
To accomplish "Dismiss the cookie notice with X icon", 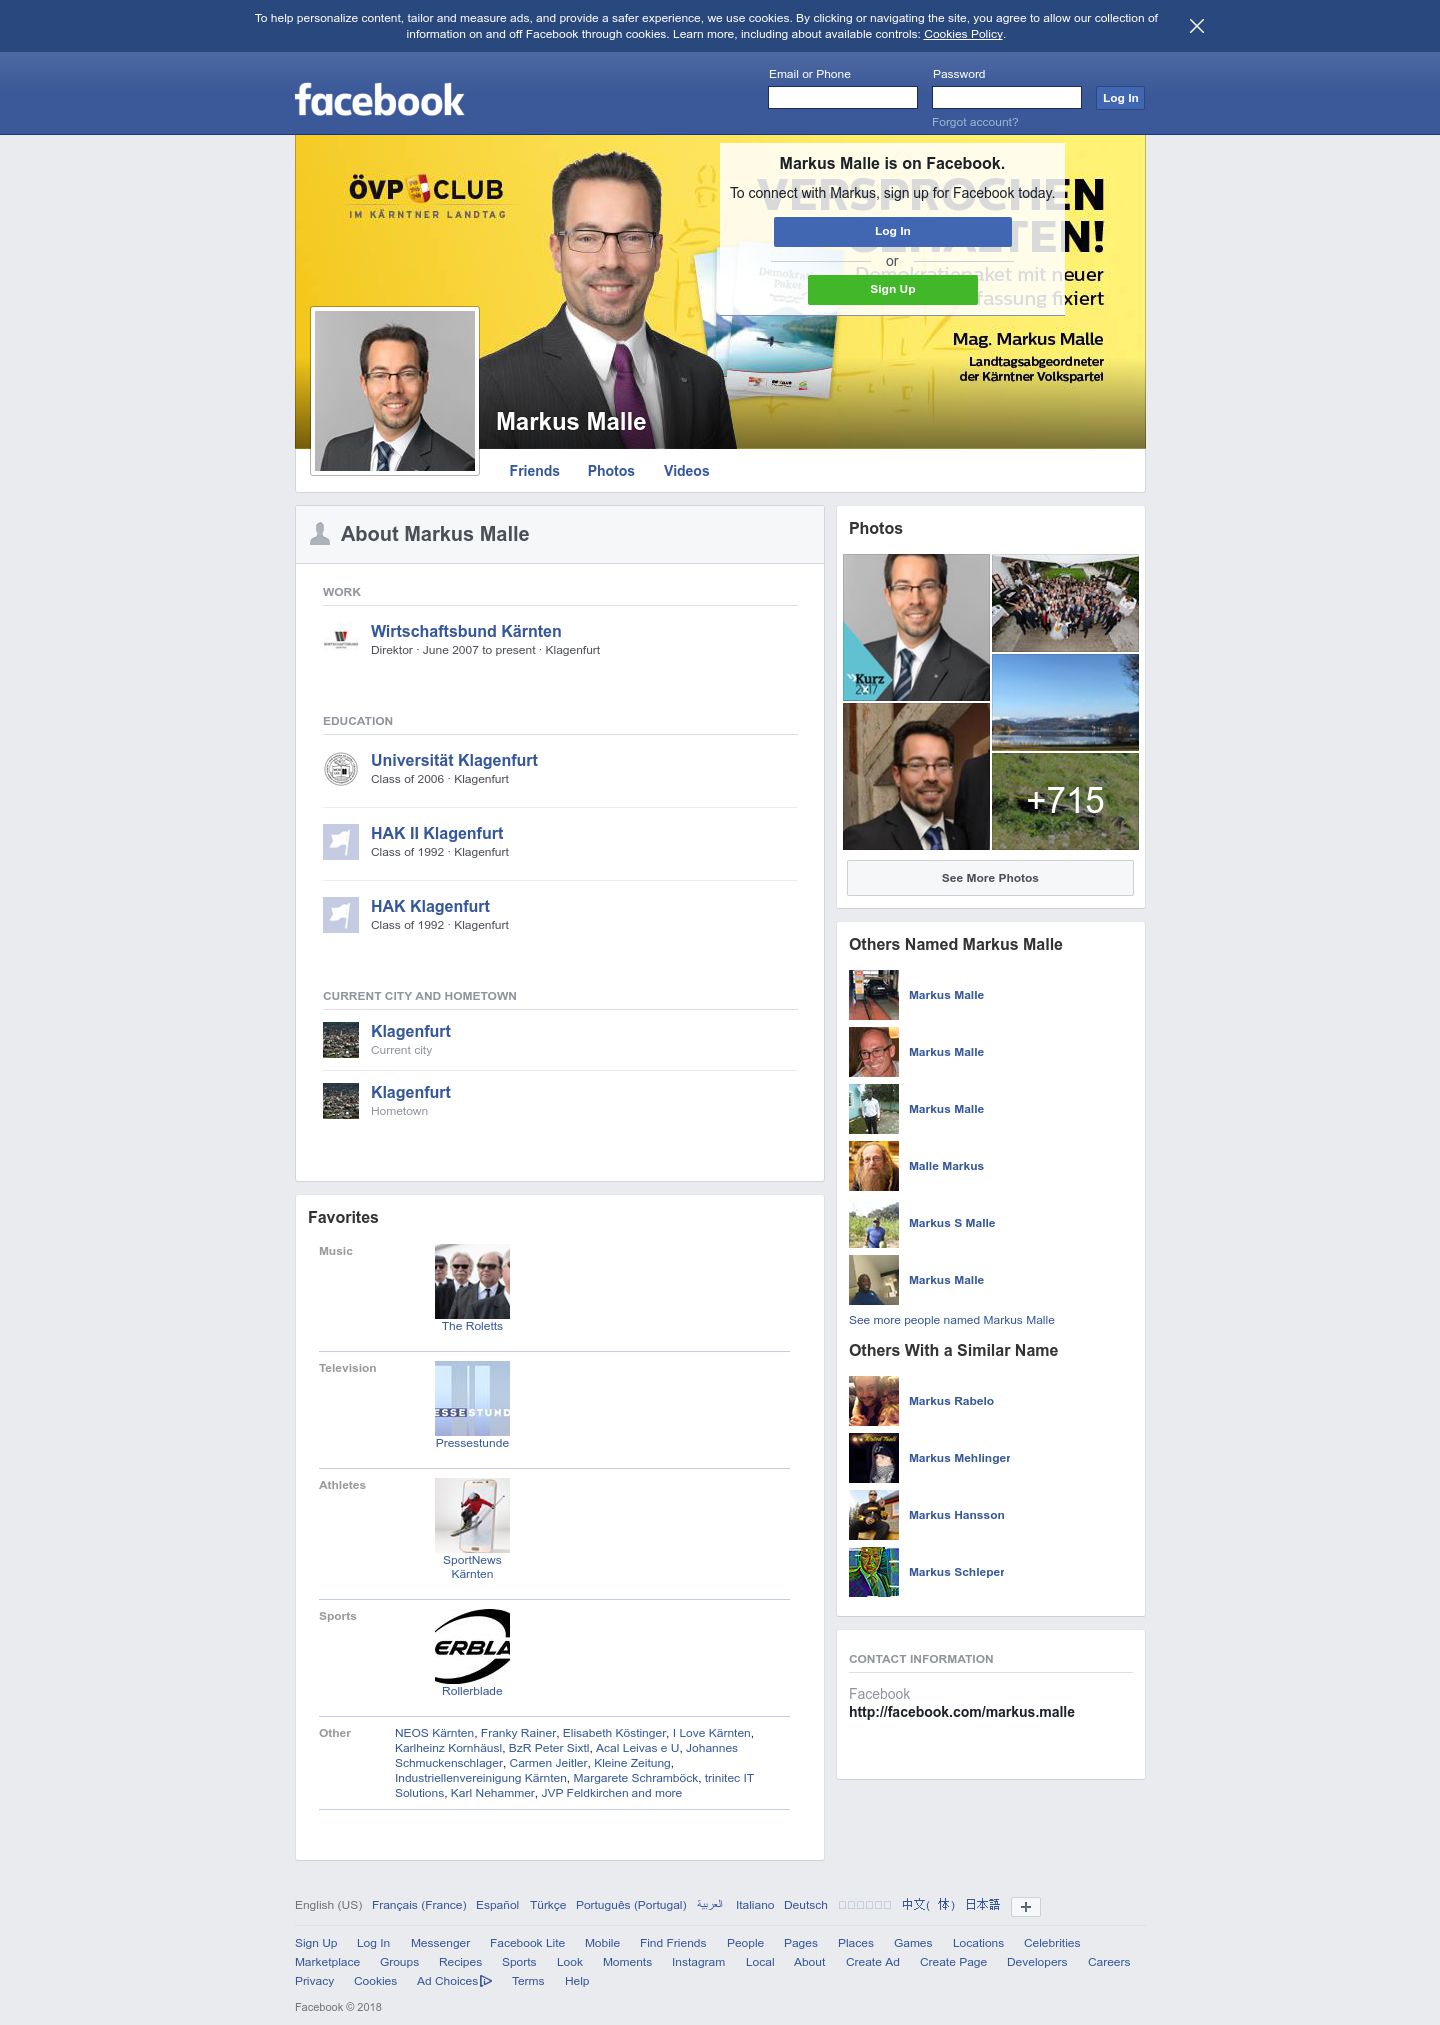I will (1196, 26).
